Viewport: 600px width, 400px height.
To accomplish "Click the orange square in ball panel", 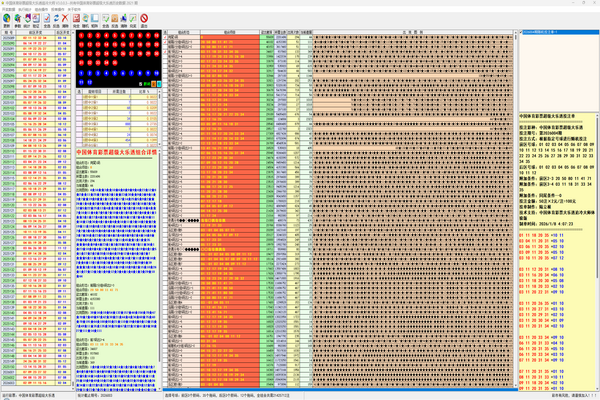I will (x=153, y=84).
